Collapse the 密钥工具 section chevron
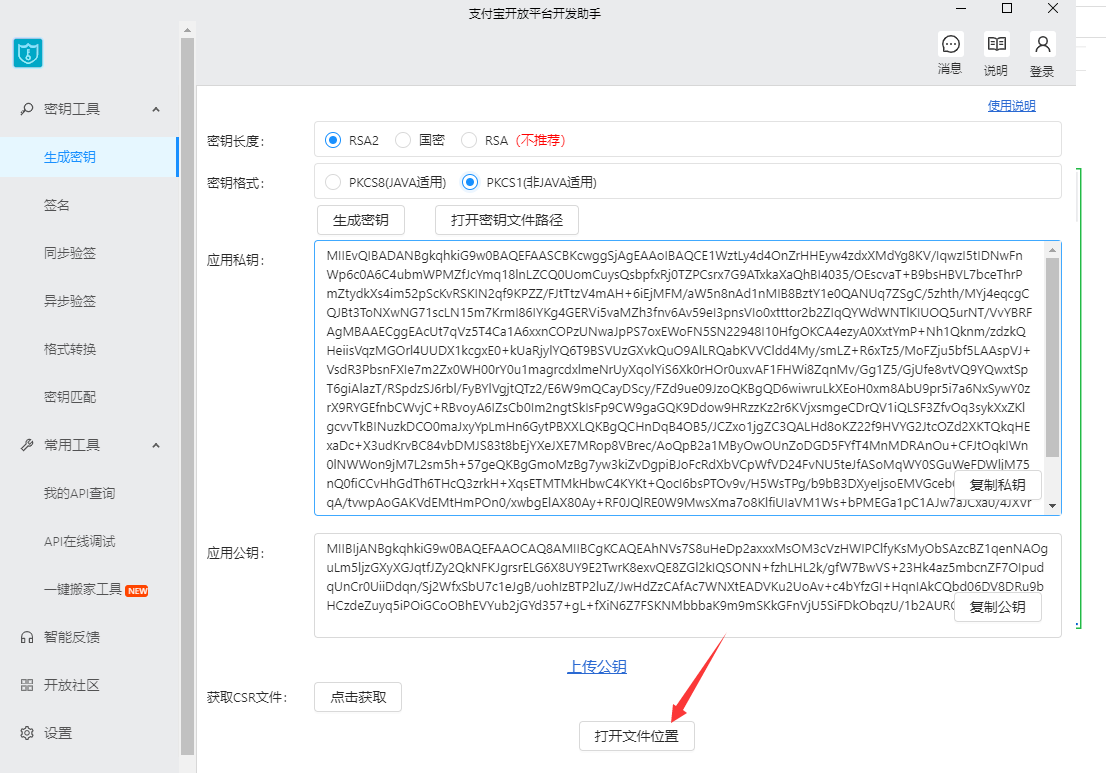The width and height of the screenshot is (1106, 773). coord(156,109)
